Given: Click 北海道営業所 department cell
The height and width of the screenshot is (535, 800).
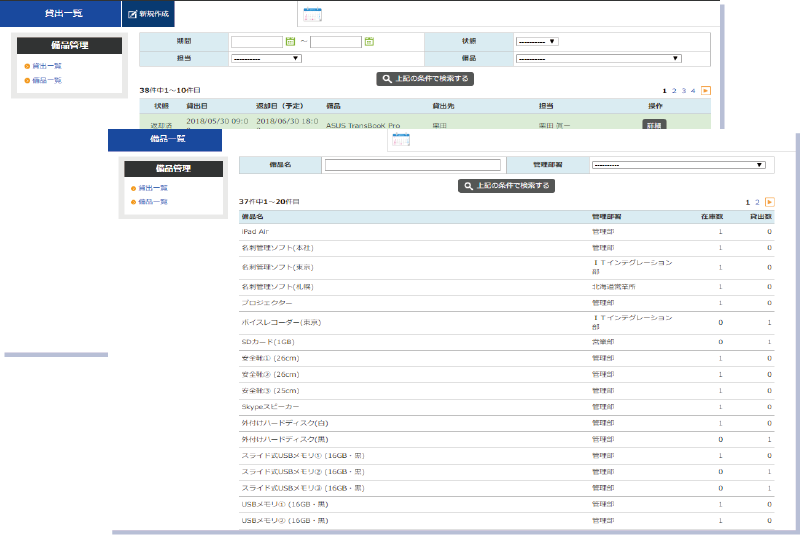Looking at the screenshot, I should pos(614,287).
